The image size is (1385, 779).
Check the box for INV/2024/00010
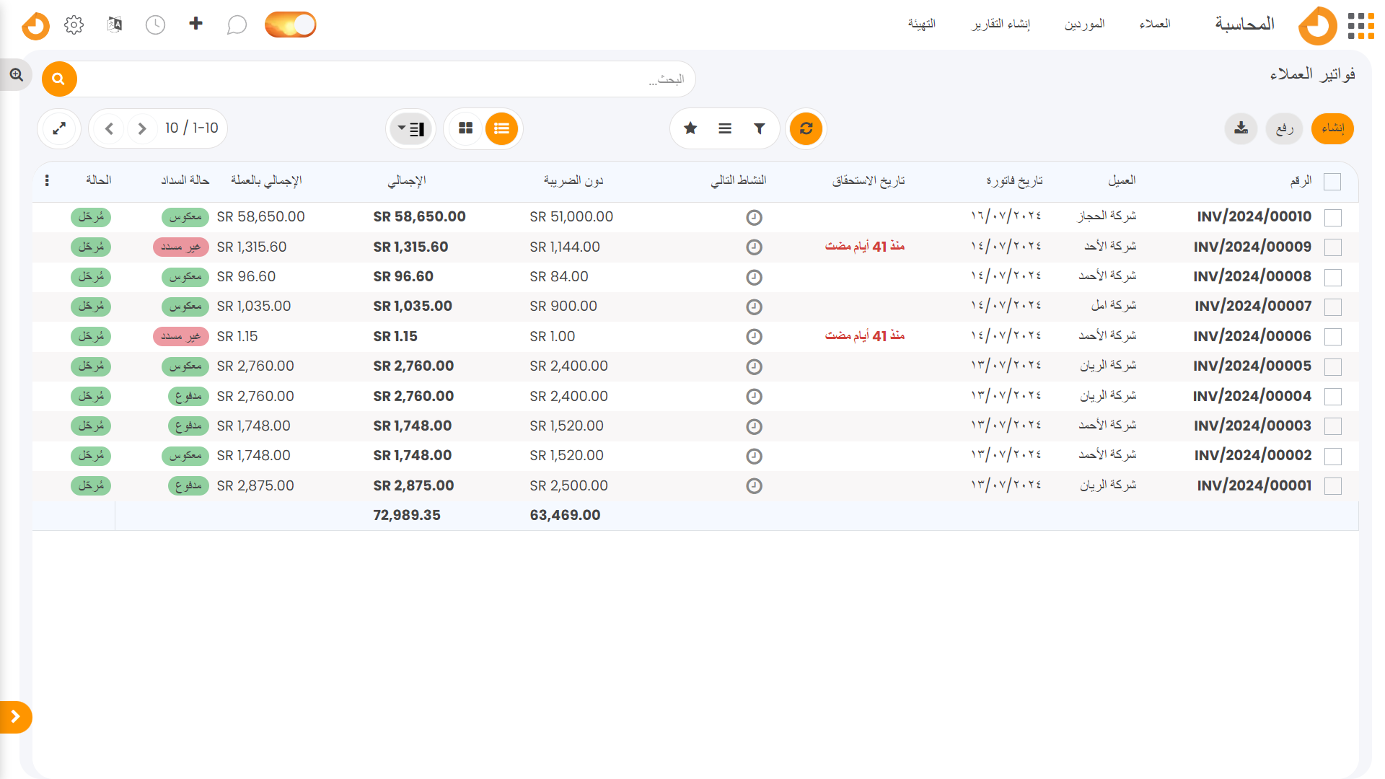click(x=1332, y=217)
